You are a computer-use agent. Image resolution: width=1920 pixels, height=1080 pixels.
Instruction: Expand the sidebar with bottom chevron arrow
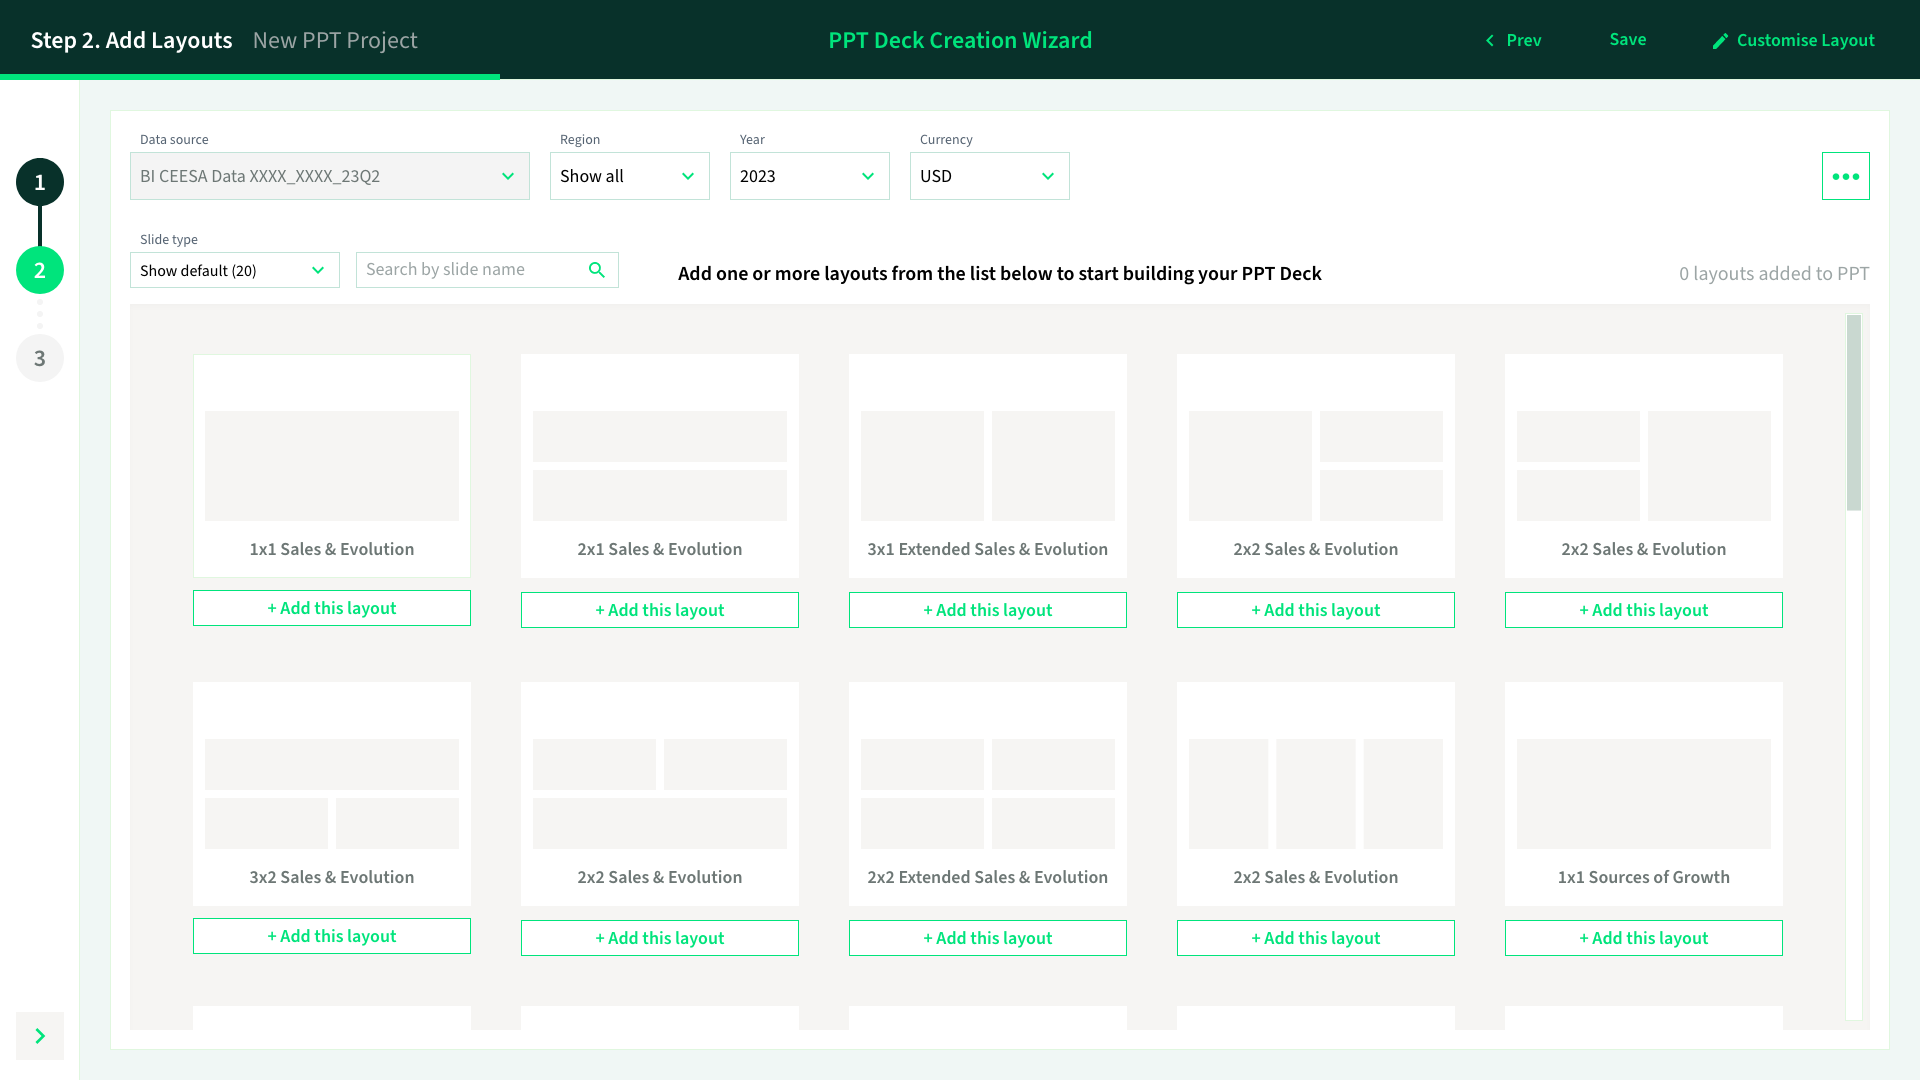[x=40, y=1036]
